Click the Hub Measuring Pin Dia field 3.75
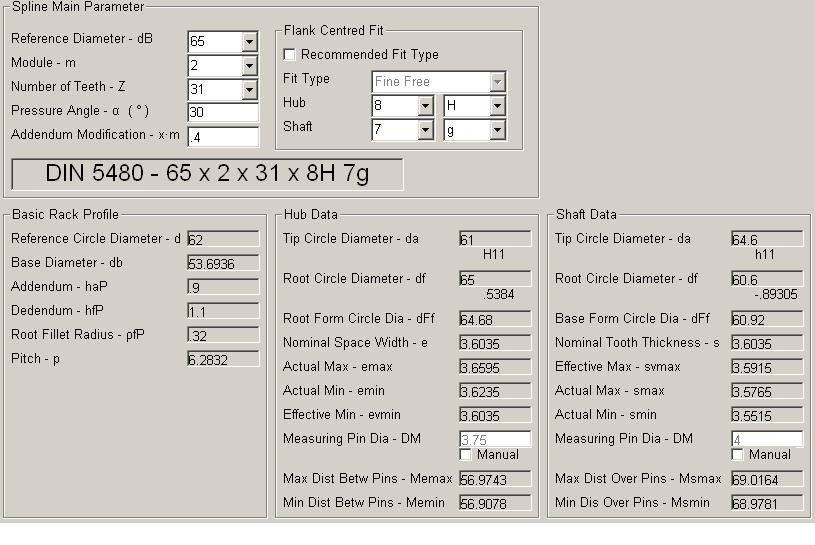Image resolution: width=815 pixels, height=545 pixels. [495, 439]
